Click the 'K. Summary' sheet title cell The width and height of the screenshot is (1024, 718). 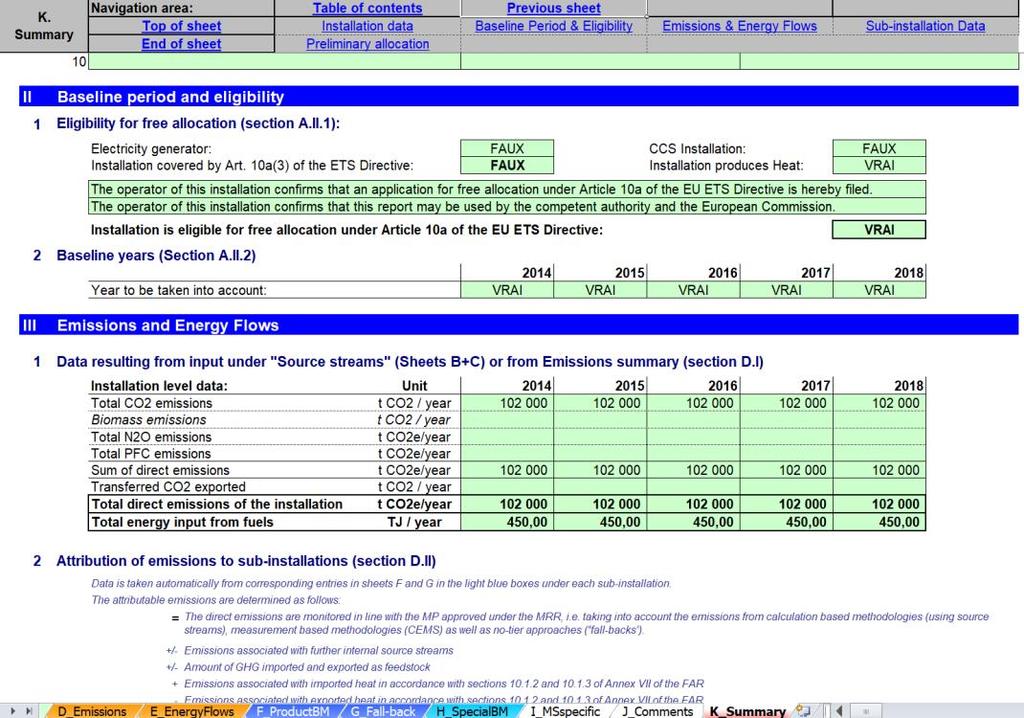pos(44,25)
